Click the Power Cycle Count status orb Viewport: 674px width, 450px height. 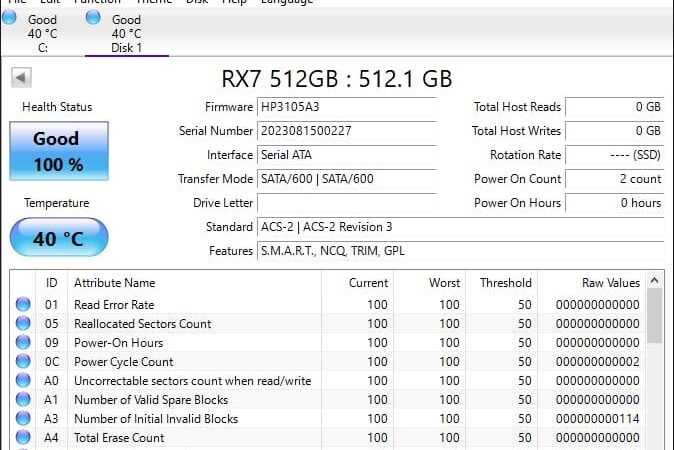22,362
